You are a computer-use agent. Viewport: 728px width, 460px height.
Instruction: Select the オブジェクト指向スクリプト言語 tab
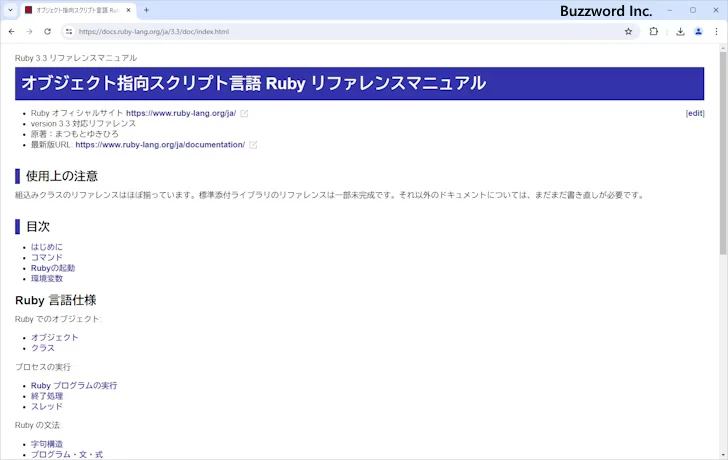point(78,10)
